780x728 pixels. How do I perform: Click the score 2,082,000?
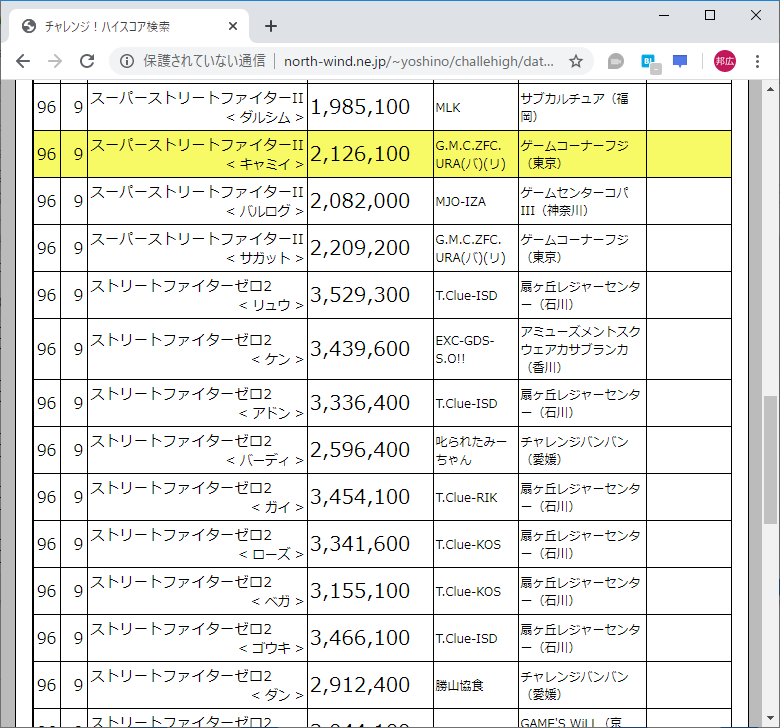(x=360, y=201)
